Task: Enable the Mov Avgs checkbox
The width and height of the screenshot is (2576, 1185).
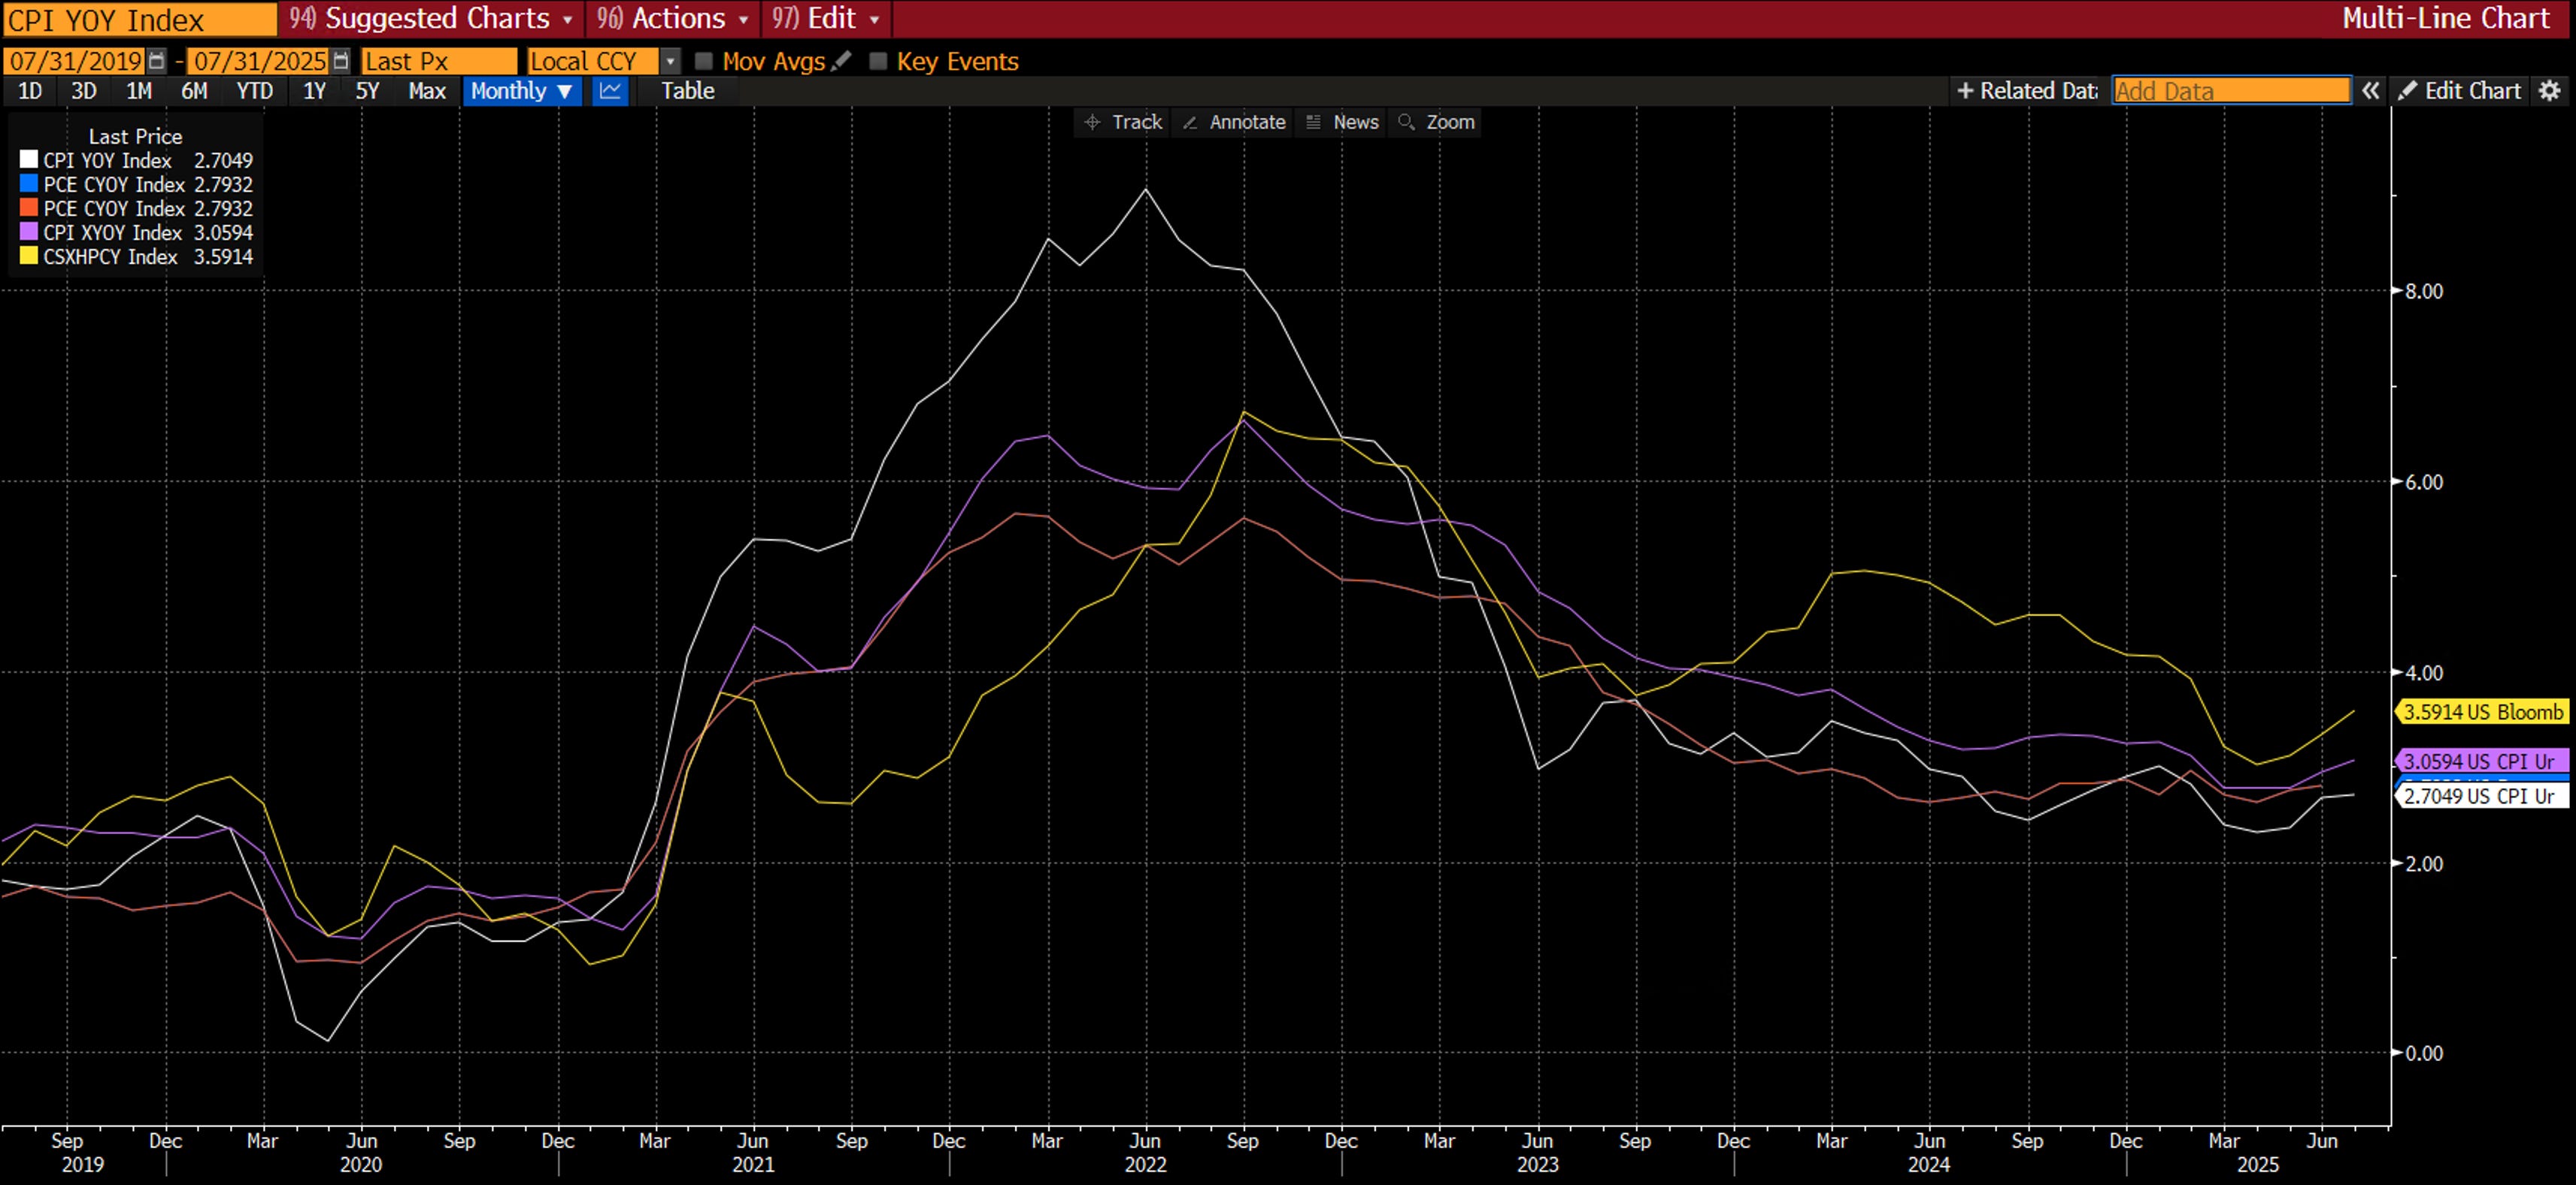Action: [704, 61]
